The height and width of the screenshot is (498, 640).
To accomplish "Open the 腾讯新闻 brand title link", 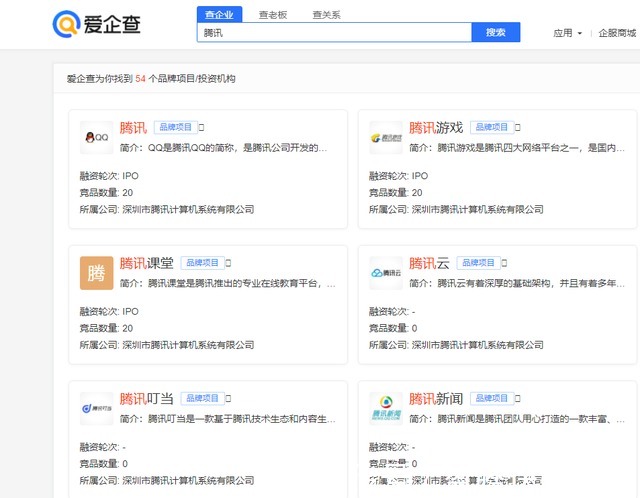I will [436, 399].
